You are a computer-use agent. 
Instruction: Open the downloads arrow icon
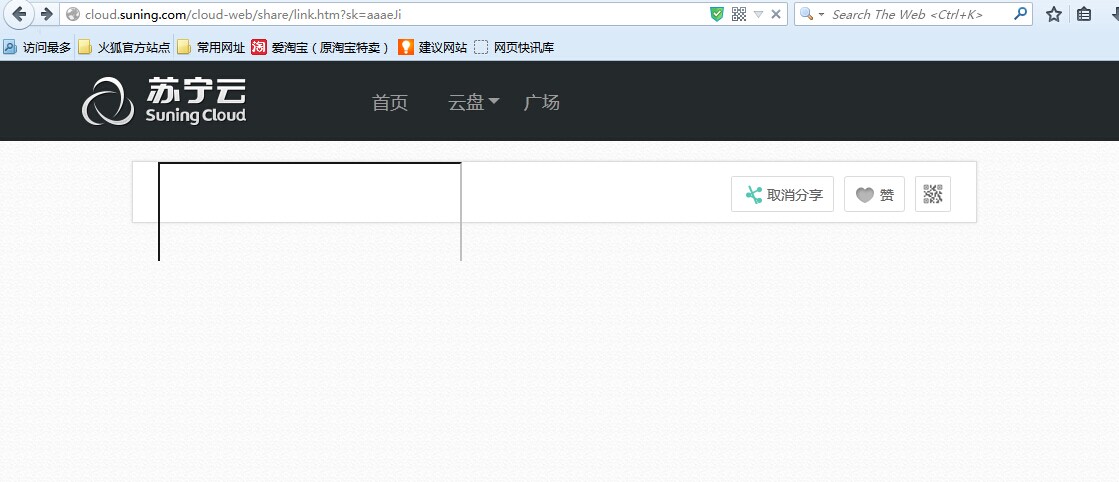click(x=1113, y=14)
